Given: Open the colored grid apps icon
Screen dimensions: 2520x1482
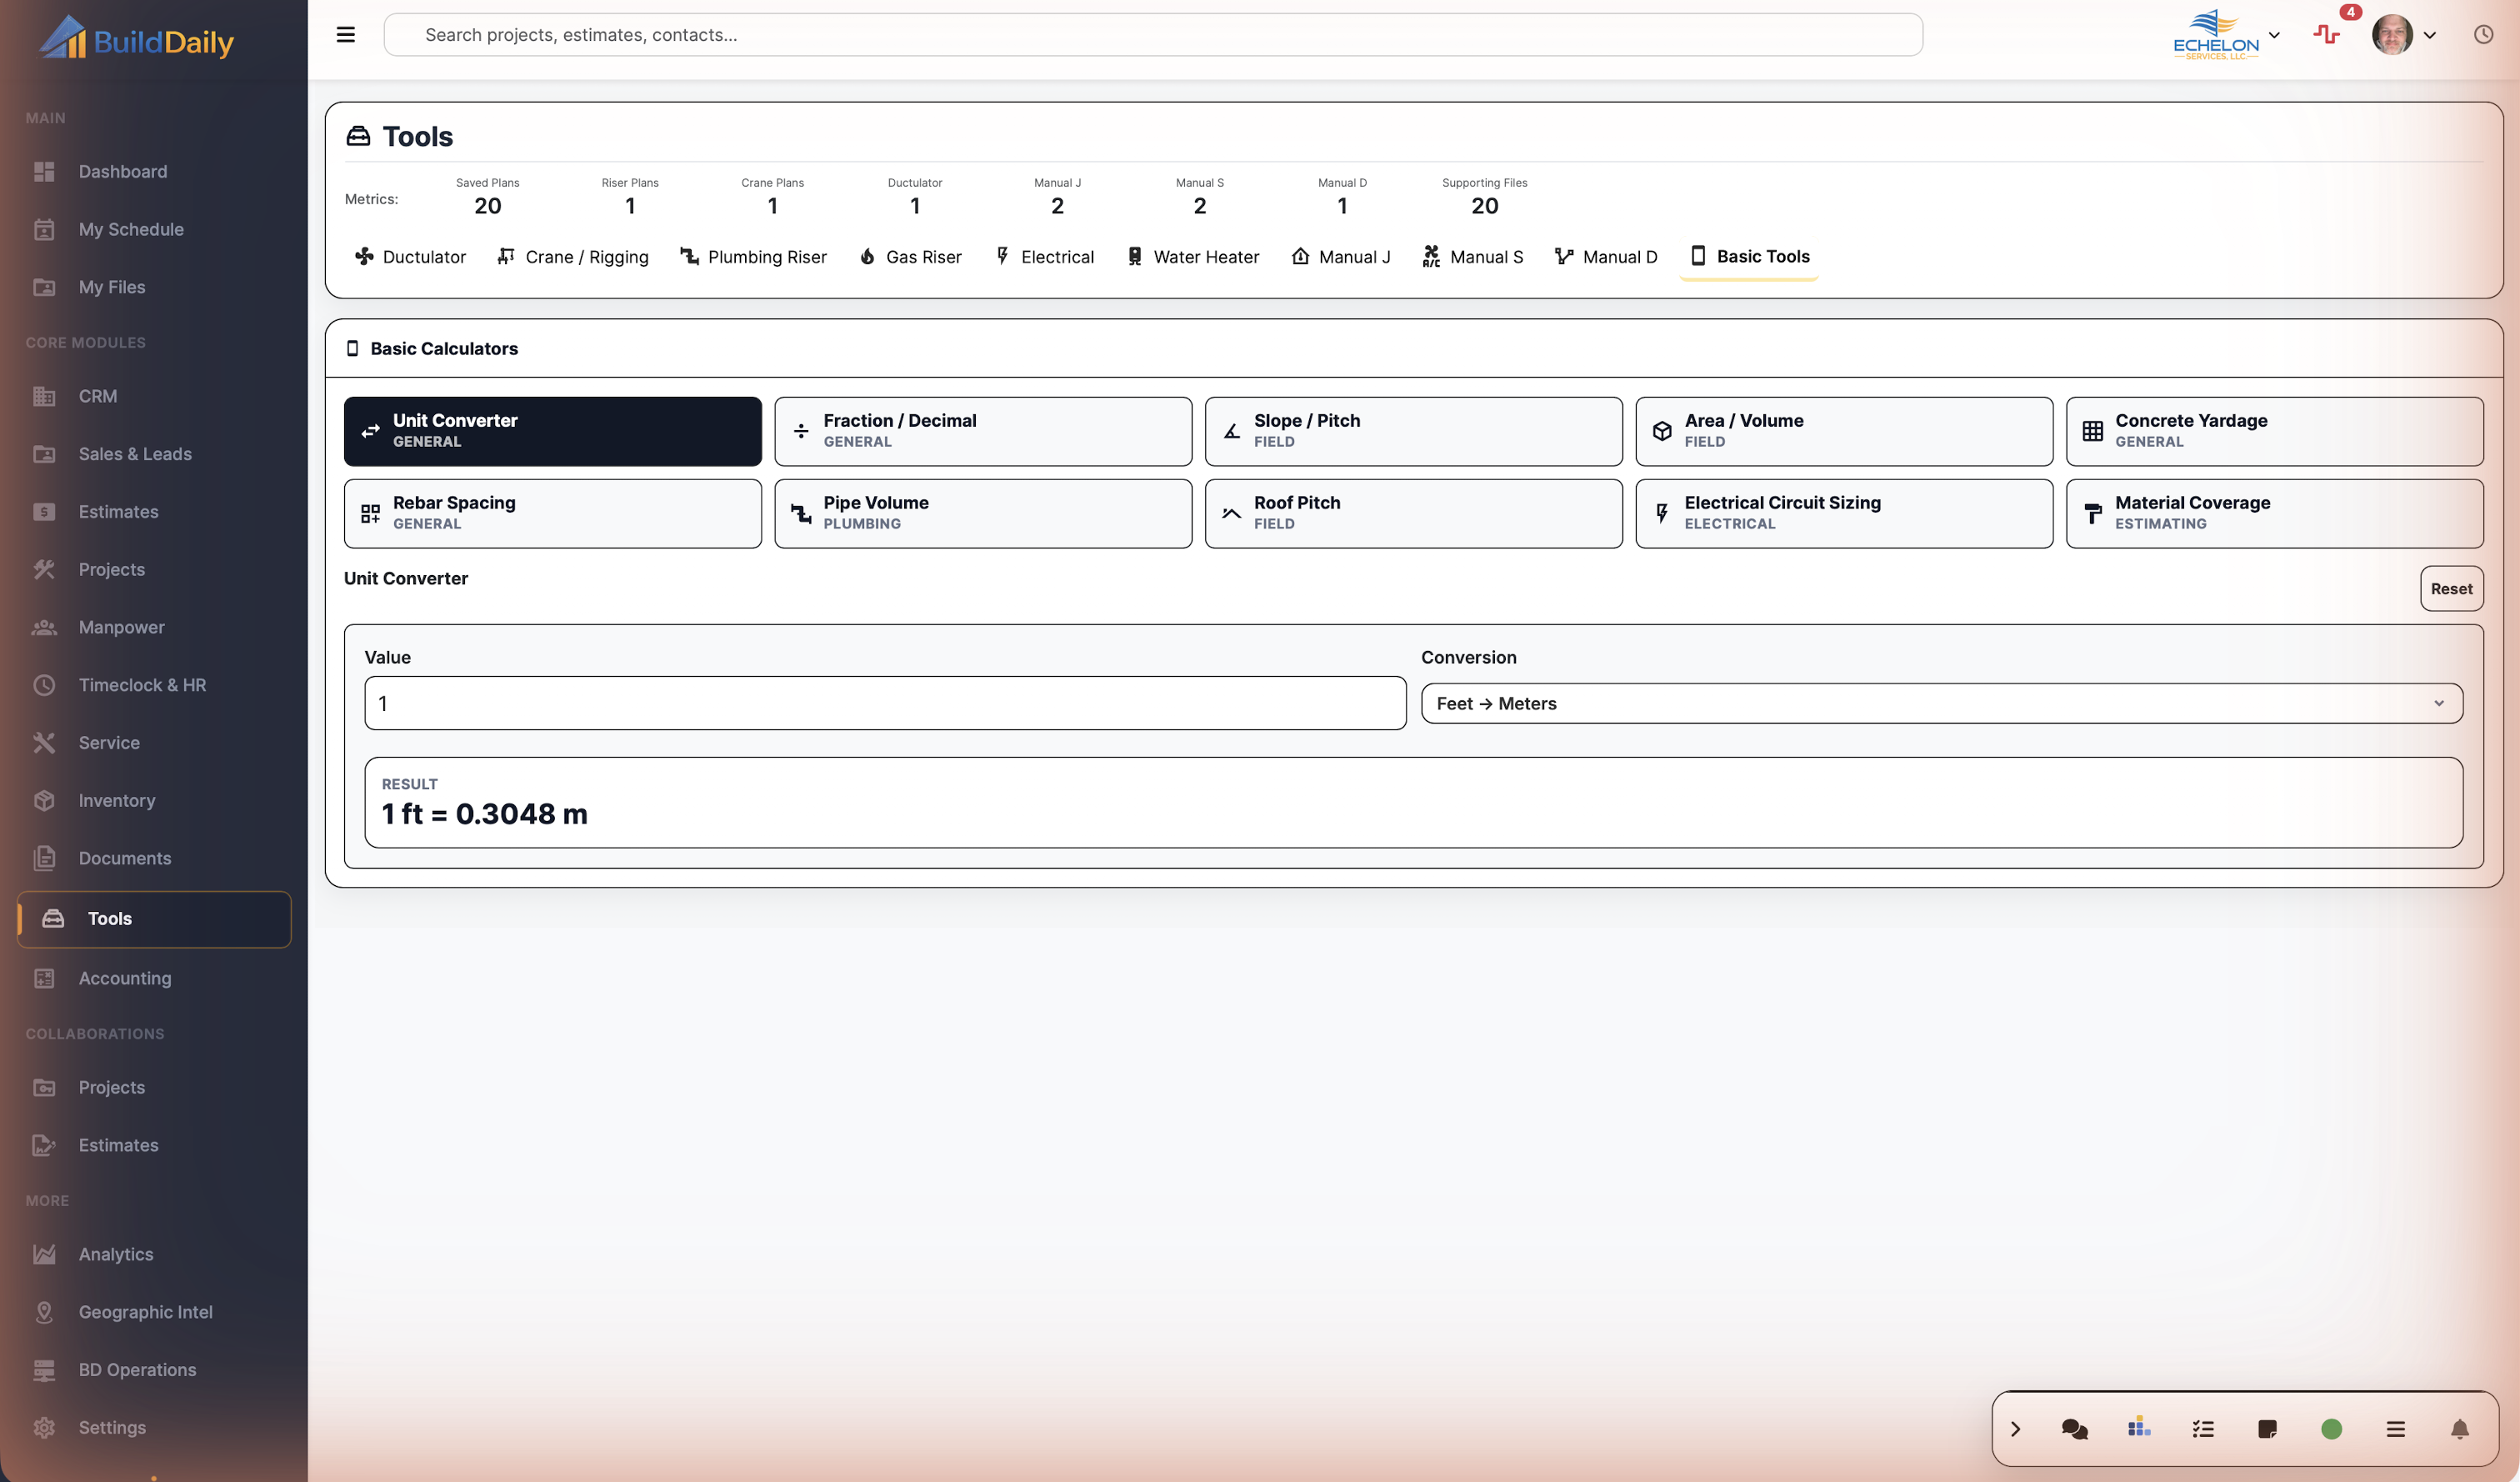Looking at the screenshot, I should tap(2139, 1427).
